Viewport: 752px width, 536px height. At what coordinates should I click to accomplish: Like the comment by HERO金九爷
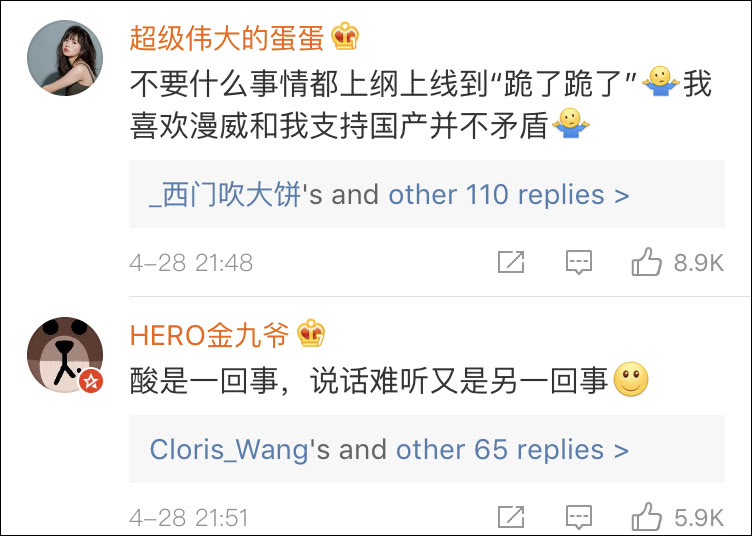646,516
